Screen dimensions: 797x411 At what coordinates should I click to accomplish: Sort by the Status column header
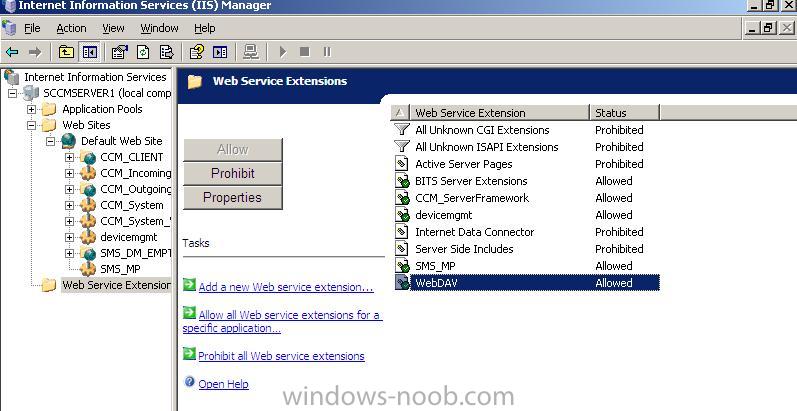(x=625, y=113)
